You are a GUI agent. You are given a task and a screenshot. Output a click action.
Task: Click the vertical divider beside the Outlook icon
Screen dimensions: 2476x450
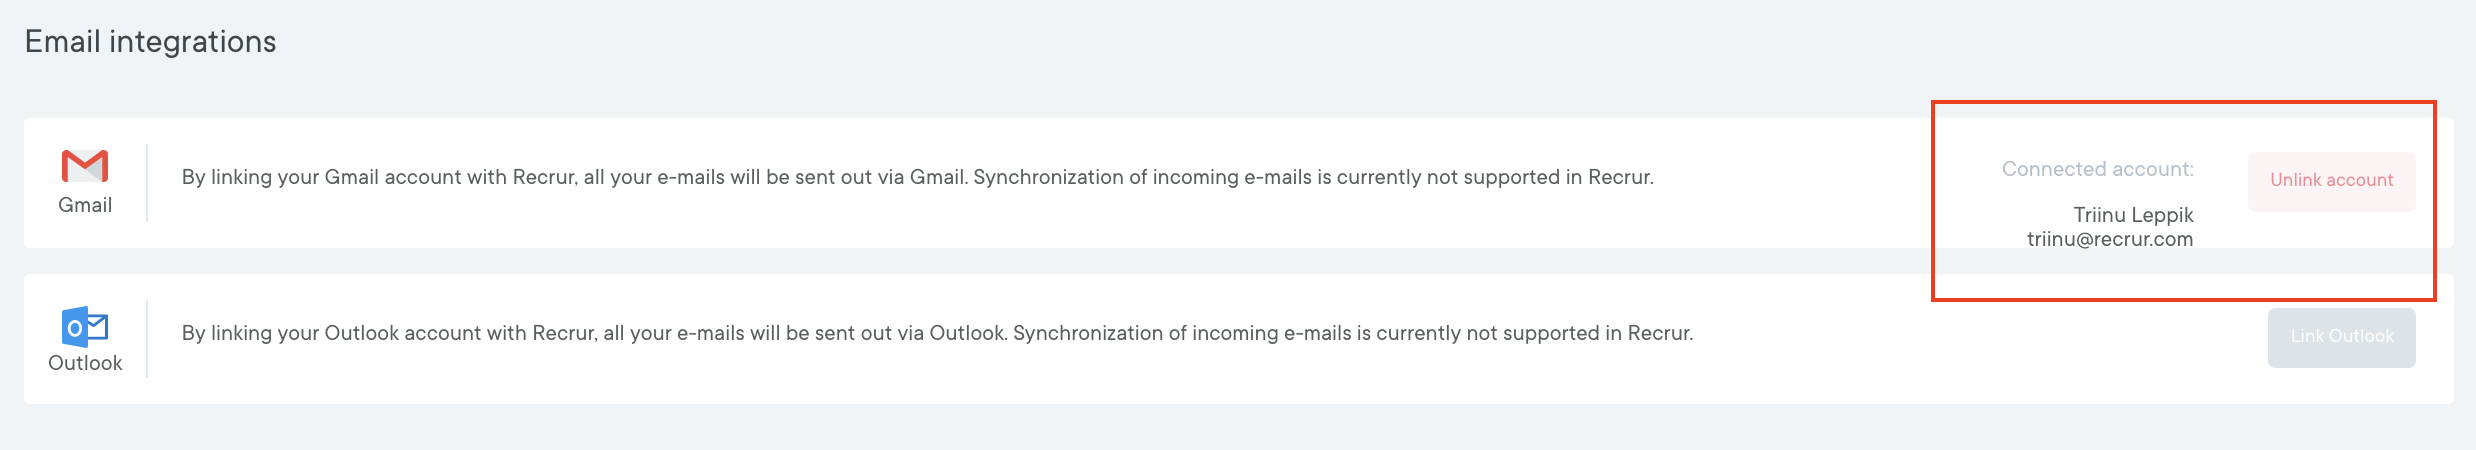(147, 339)
